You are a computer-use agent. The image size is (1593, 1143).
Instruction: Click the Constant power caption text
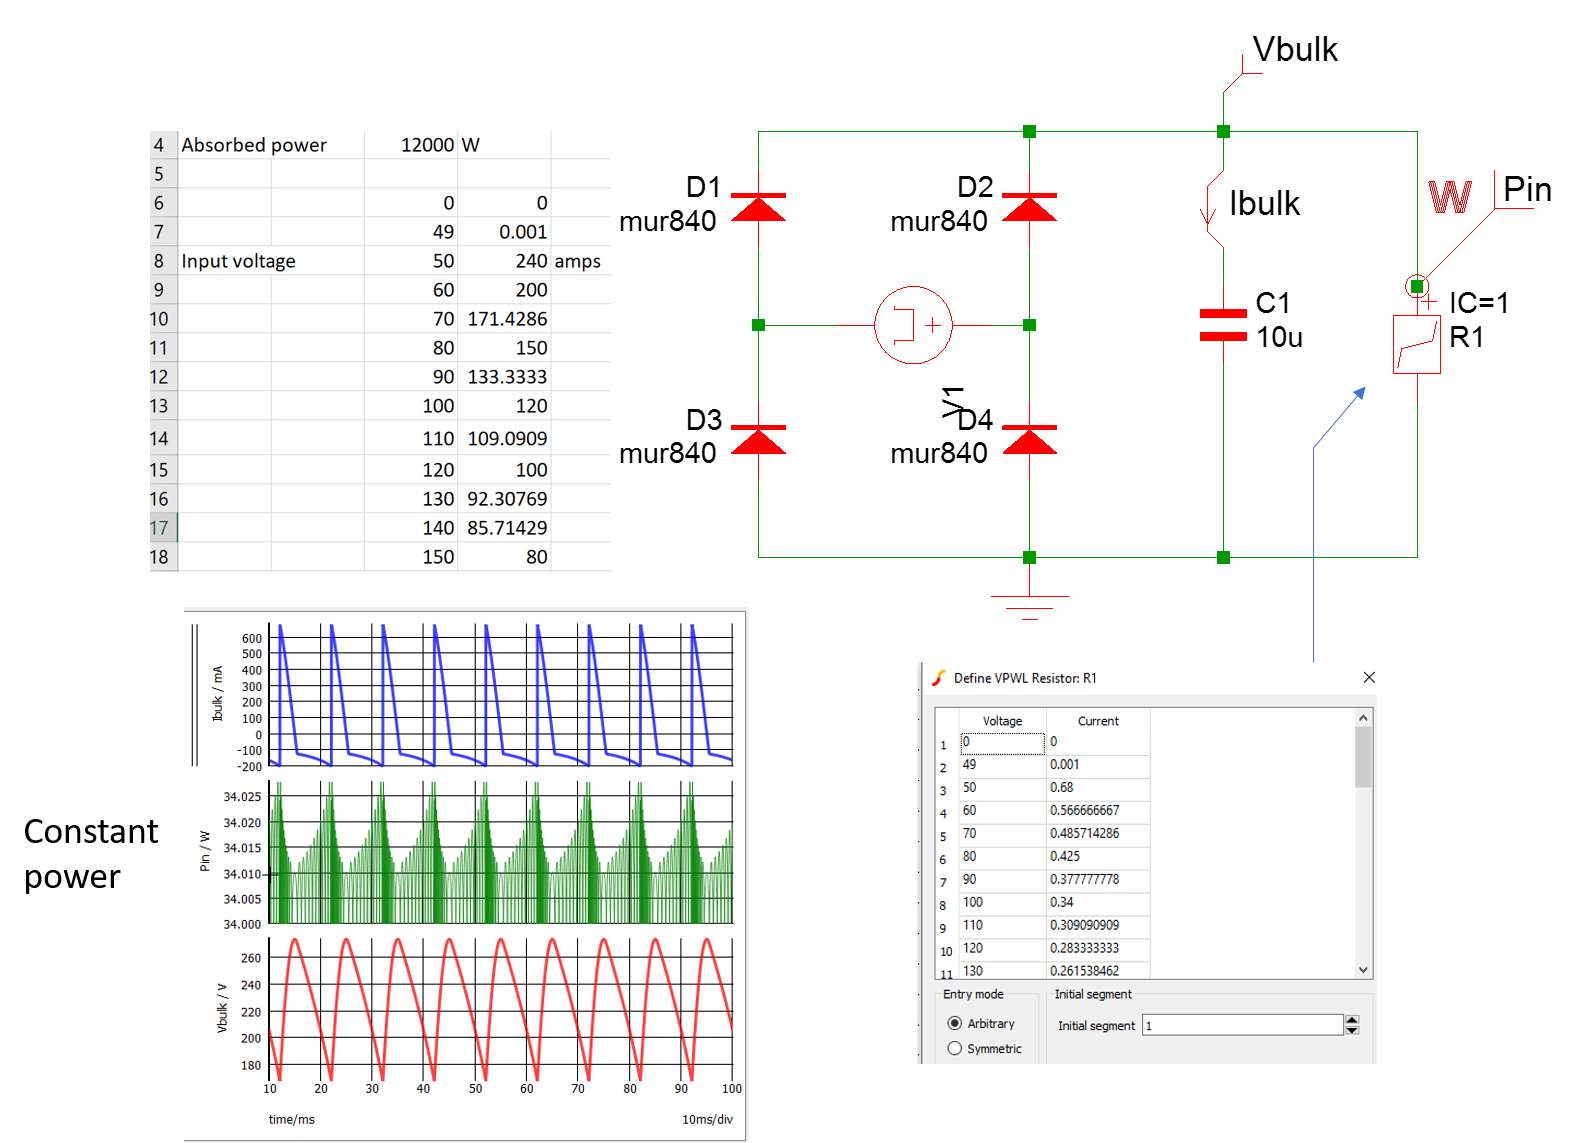[90, 853]
